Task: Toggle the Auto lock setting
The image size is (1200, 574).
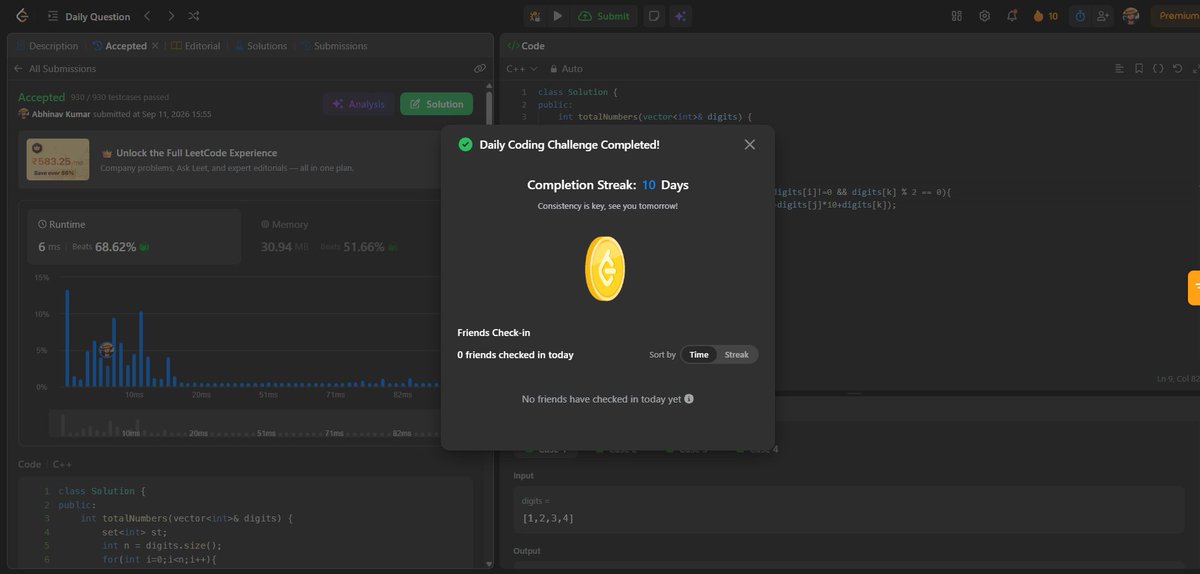Action: point(566,69)
